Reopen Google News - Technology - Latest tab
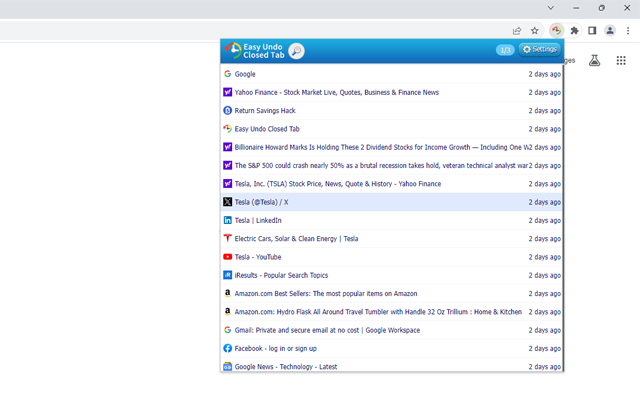This screenshot has height=400, width=640. (x=392, y=365)
